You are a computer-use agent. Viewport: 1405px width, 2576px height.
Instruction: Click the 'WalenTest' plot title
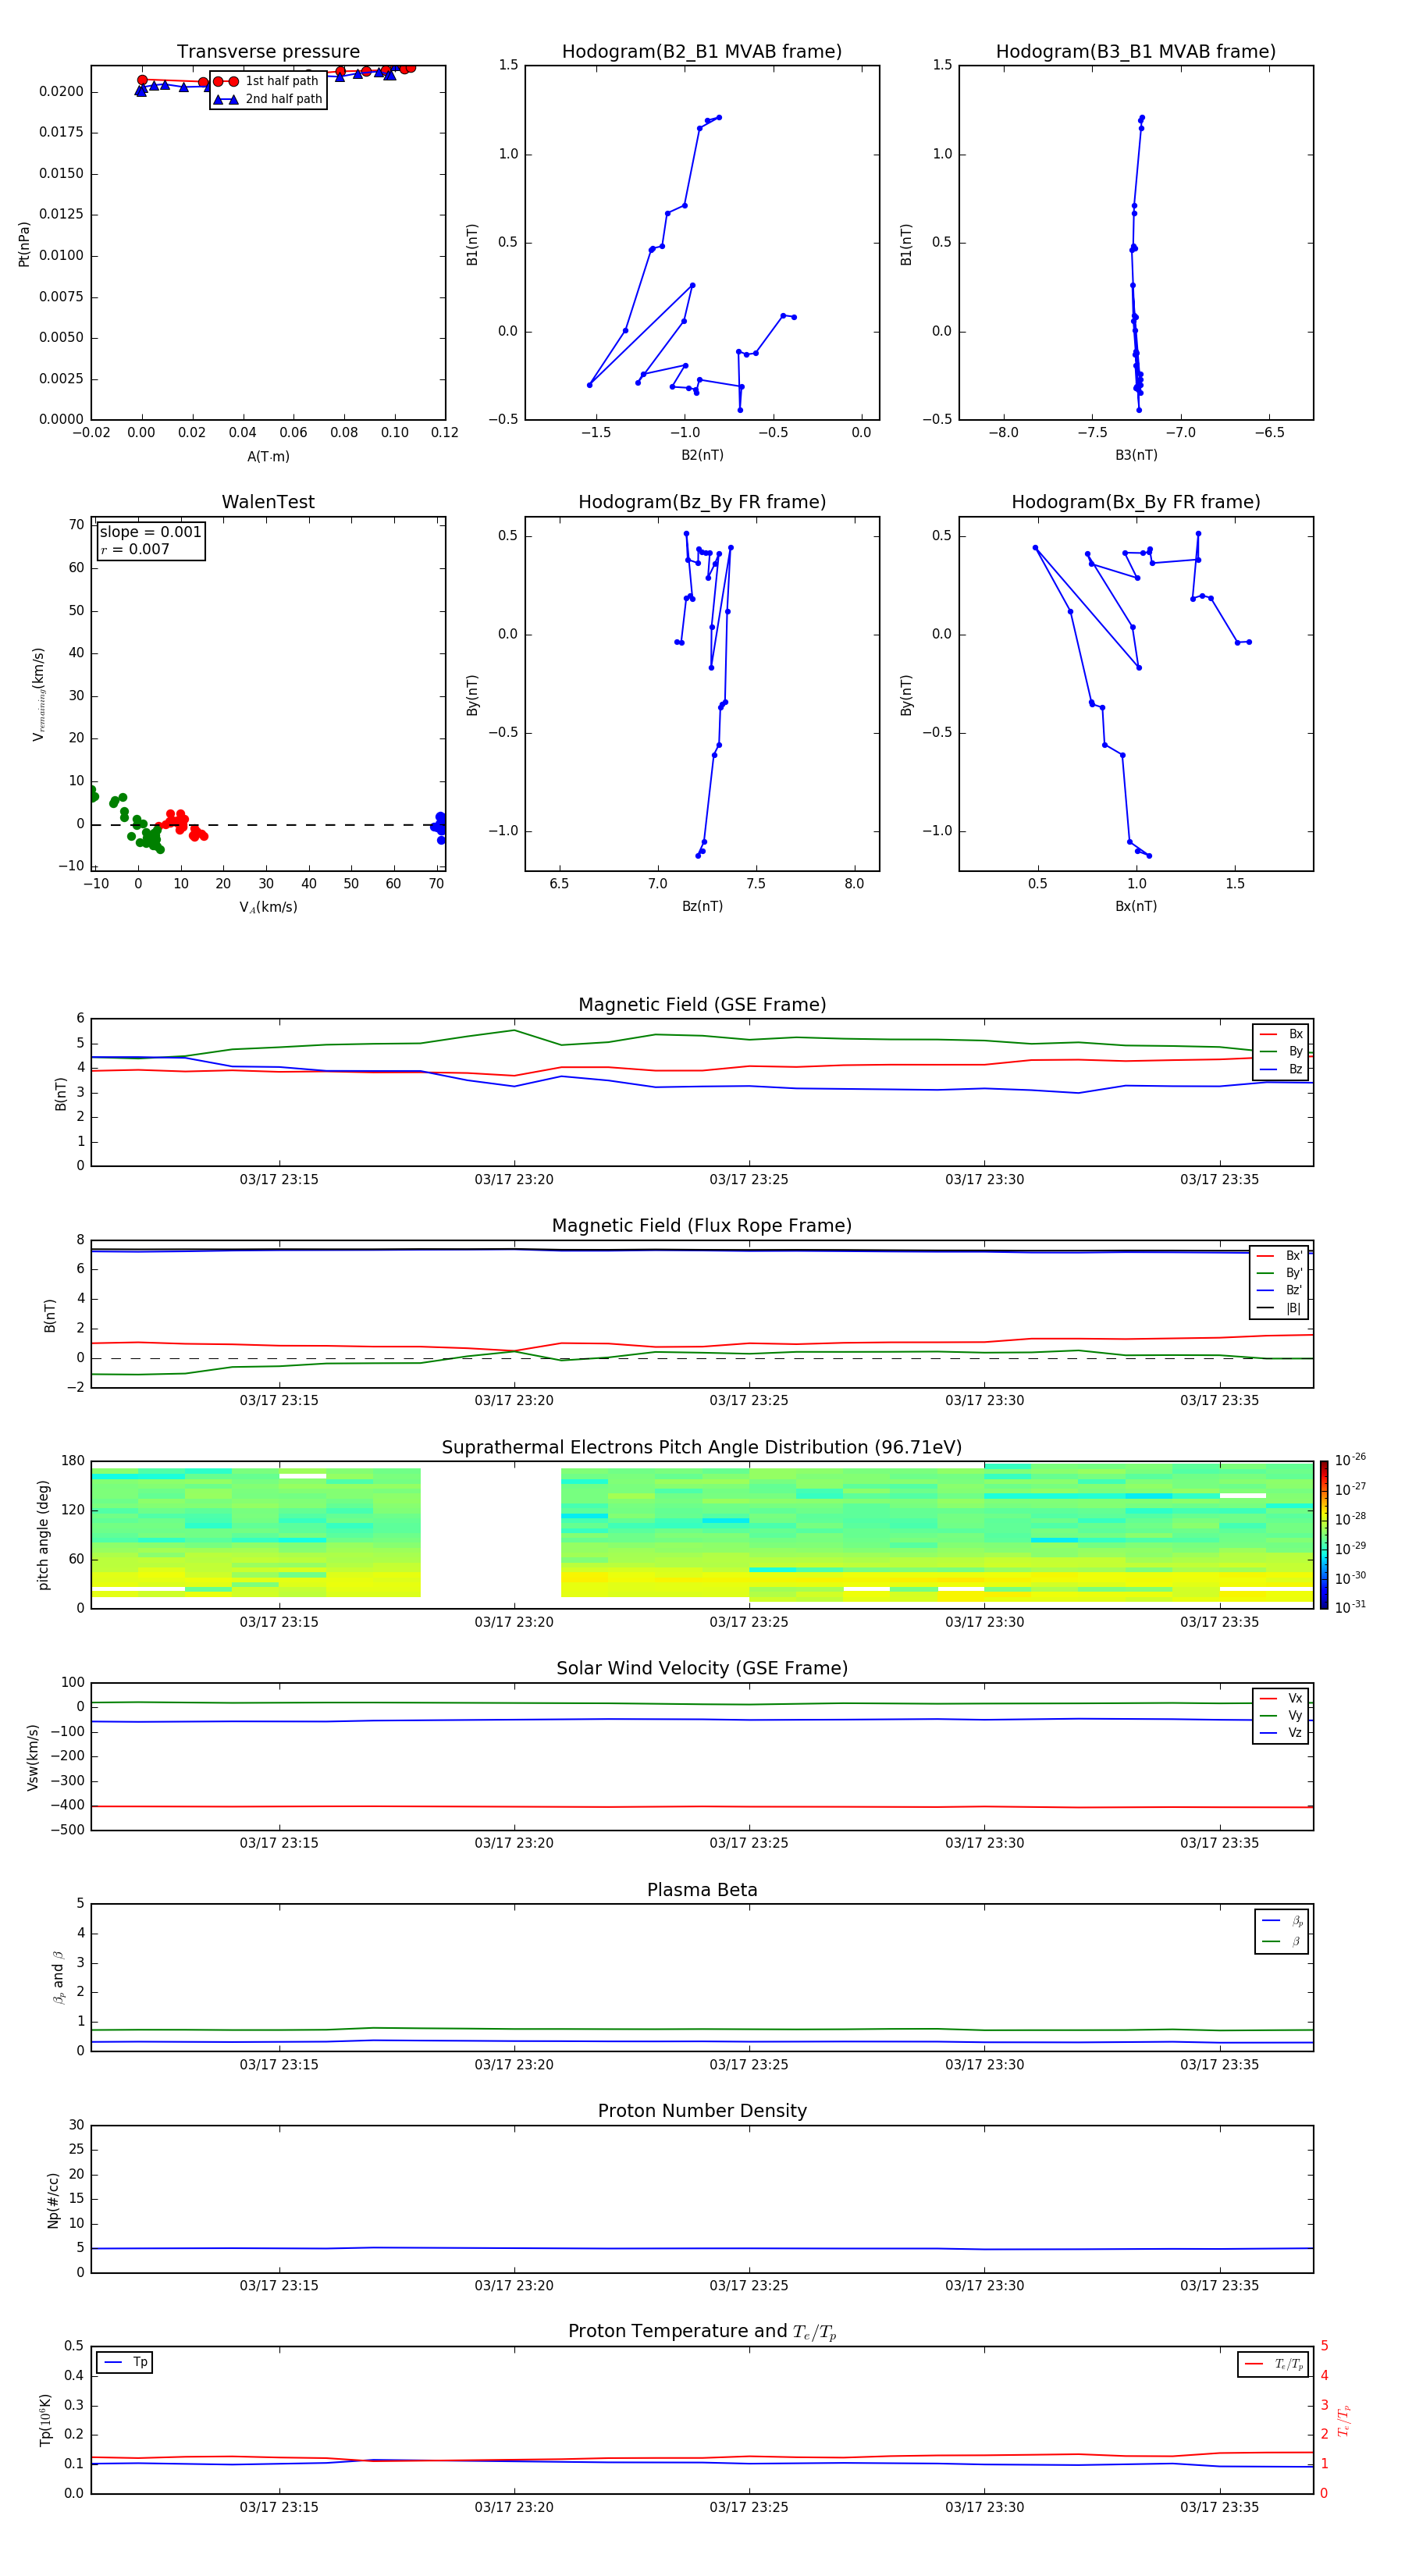tap(268, 502)
